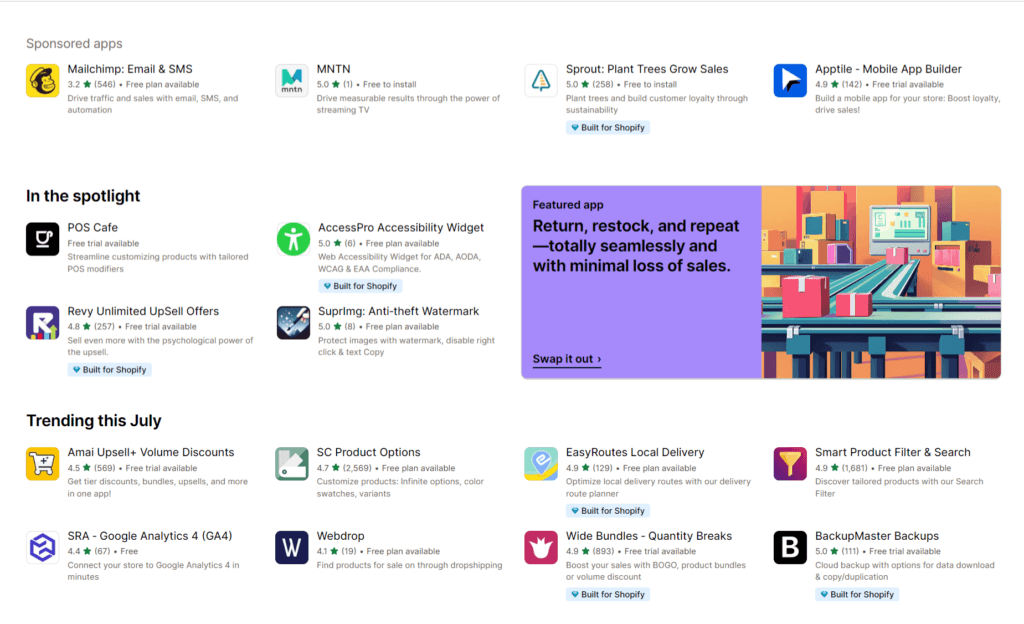Click the SC Product Options icon
The image size is (1024, 624).
(x=292, y=463)
